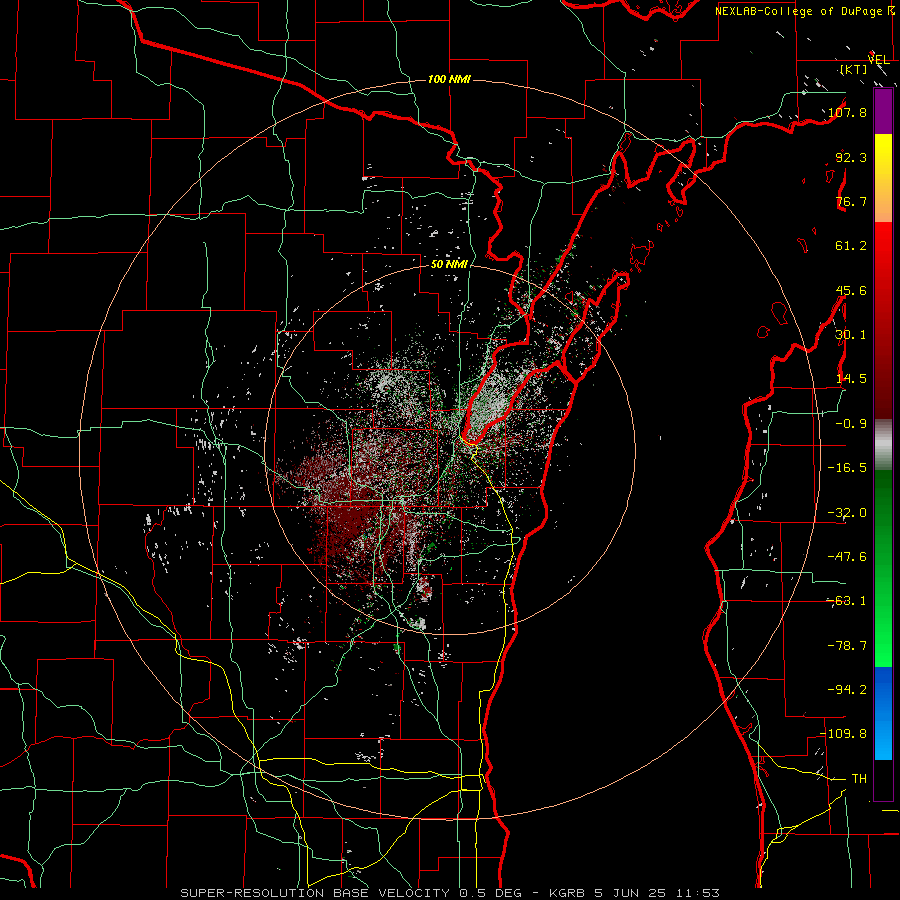Select the -0.9 scale value
Viewport: 900px width, 900px height.
[x=851, y=424]
